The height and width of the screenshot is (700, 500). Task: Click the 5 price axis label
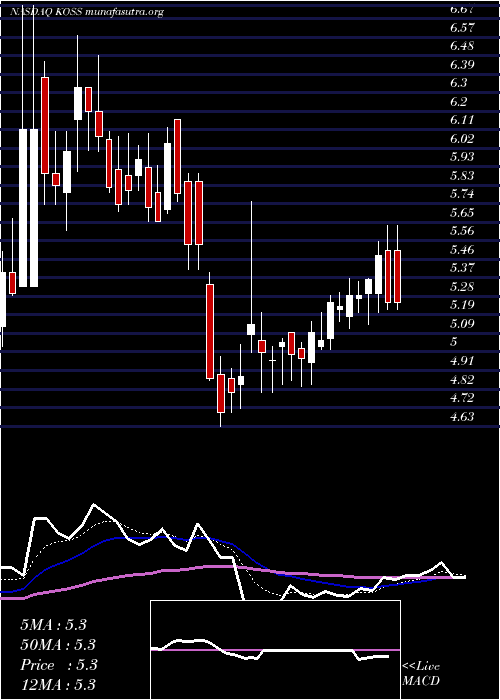pyautogui.click(x=454, y=342)
